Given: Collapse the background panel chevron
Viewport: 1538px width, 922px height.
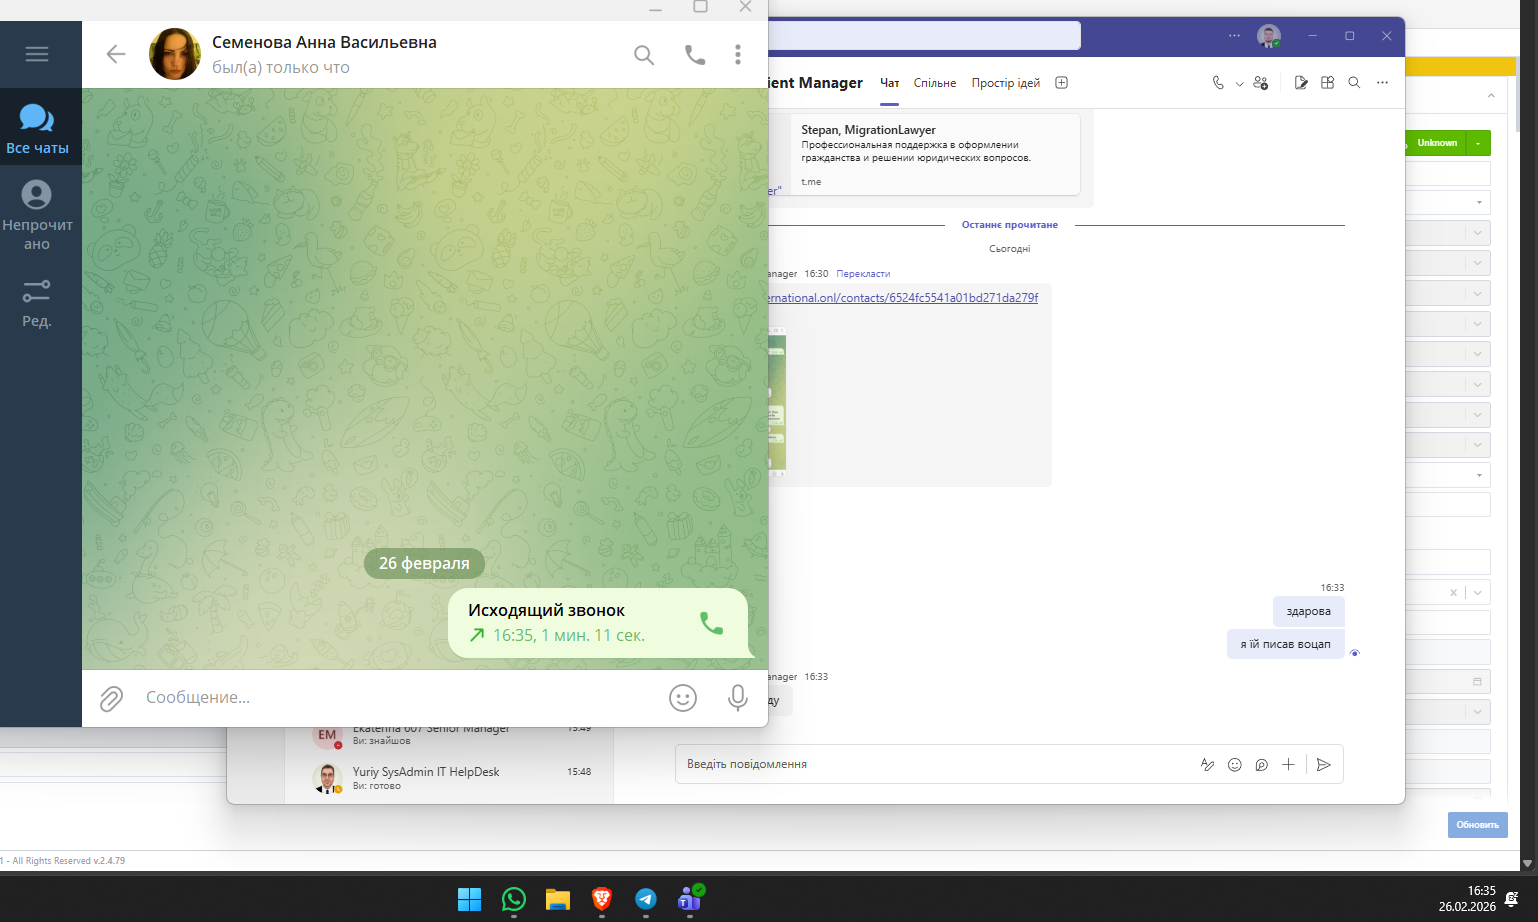Looking at the screenshot, I should tap(1491, 96).
